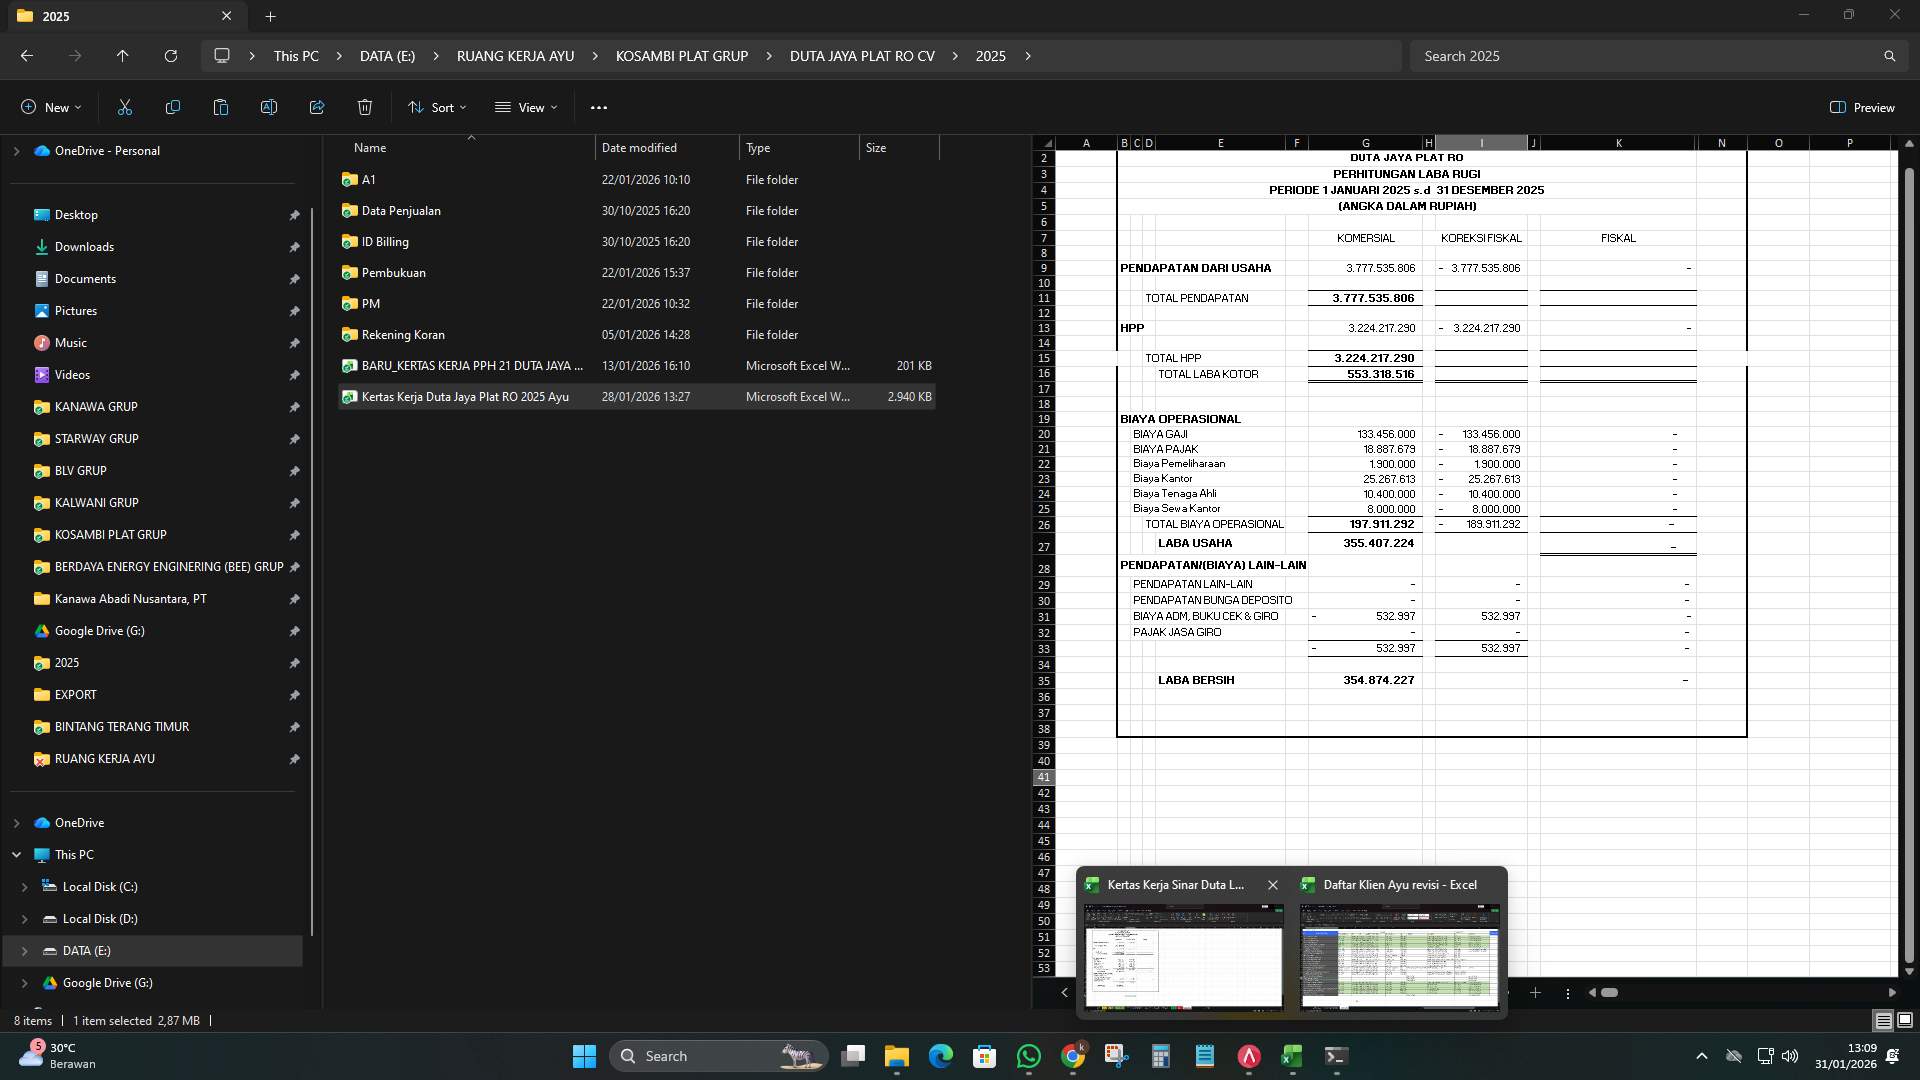This screenshot has width=1920, height=1080.
Task: Open the Sort dropdown
Action: tap(436, 107)
